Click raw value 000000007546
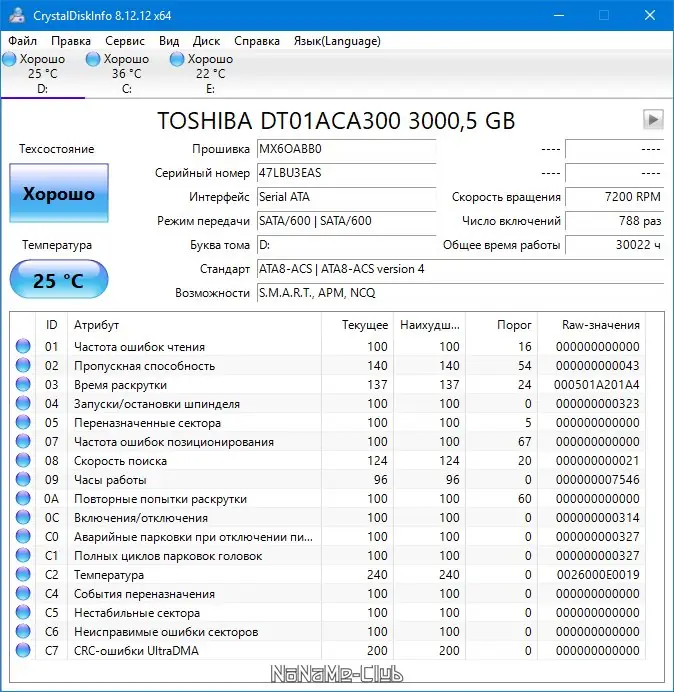Viewport: 674px width, 692px height. click(598, 480)
